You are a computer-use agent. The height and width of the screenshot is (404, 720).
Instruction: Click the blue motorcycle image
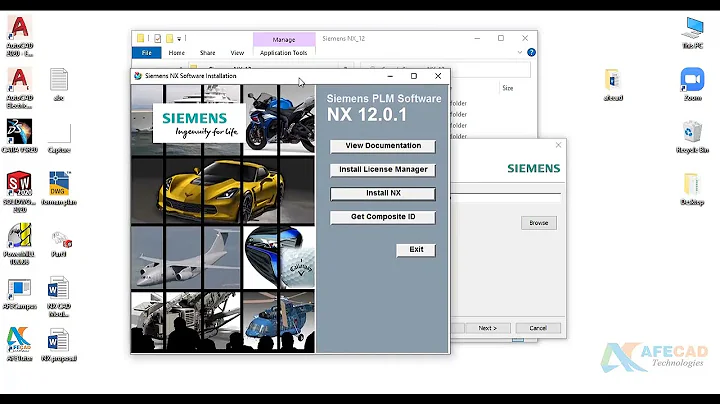[279, 119]
